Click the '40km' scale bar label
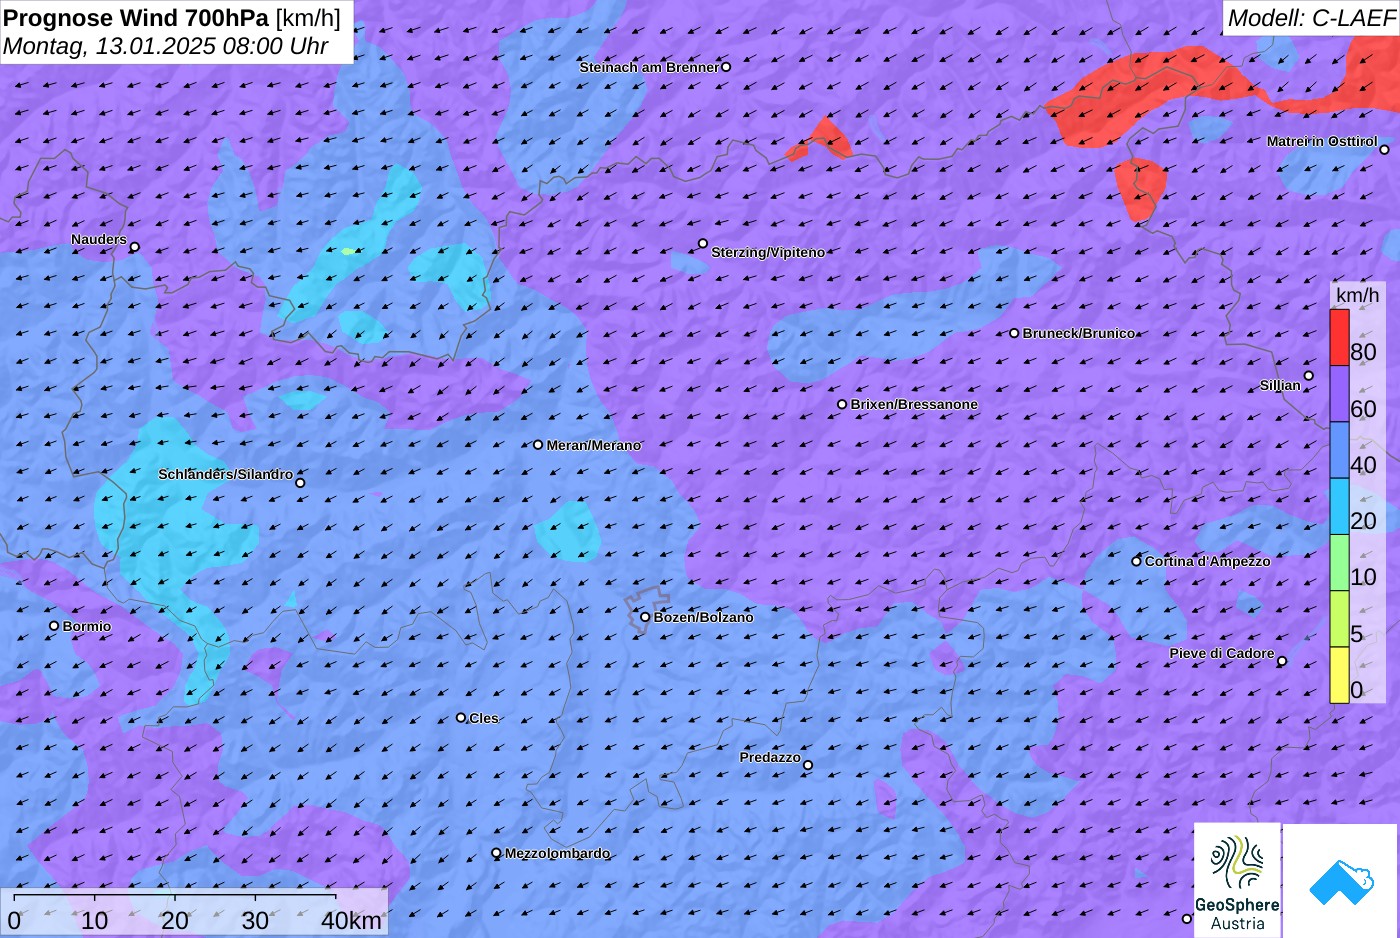 point(351,920)
